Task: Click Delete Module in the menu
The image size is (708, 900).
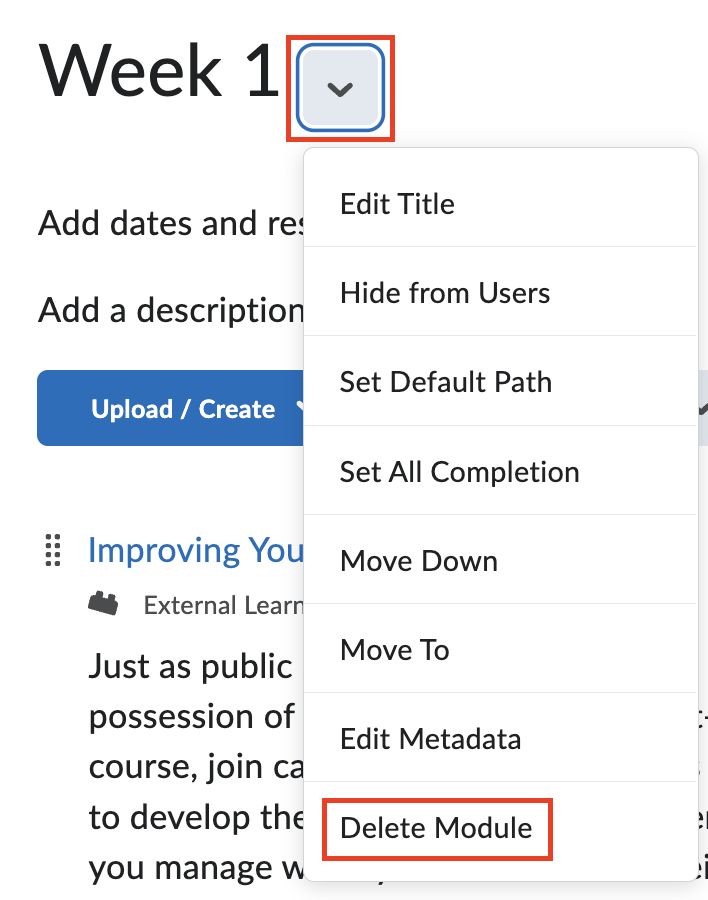Action: pos(435,829)
